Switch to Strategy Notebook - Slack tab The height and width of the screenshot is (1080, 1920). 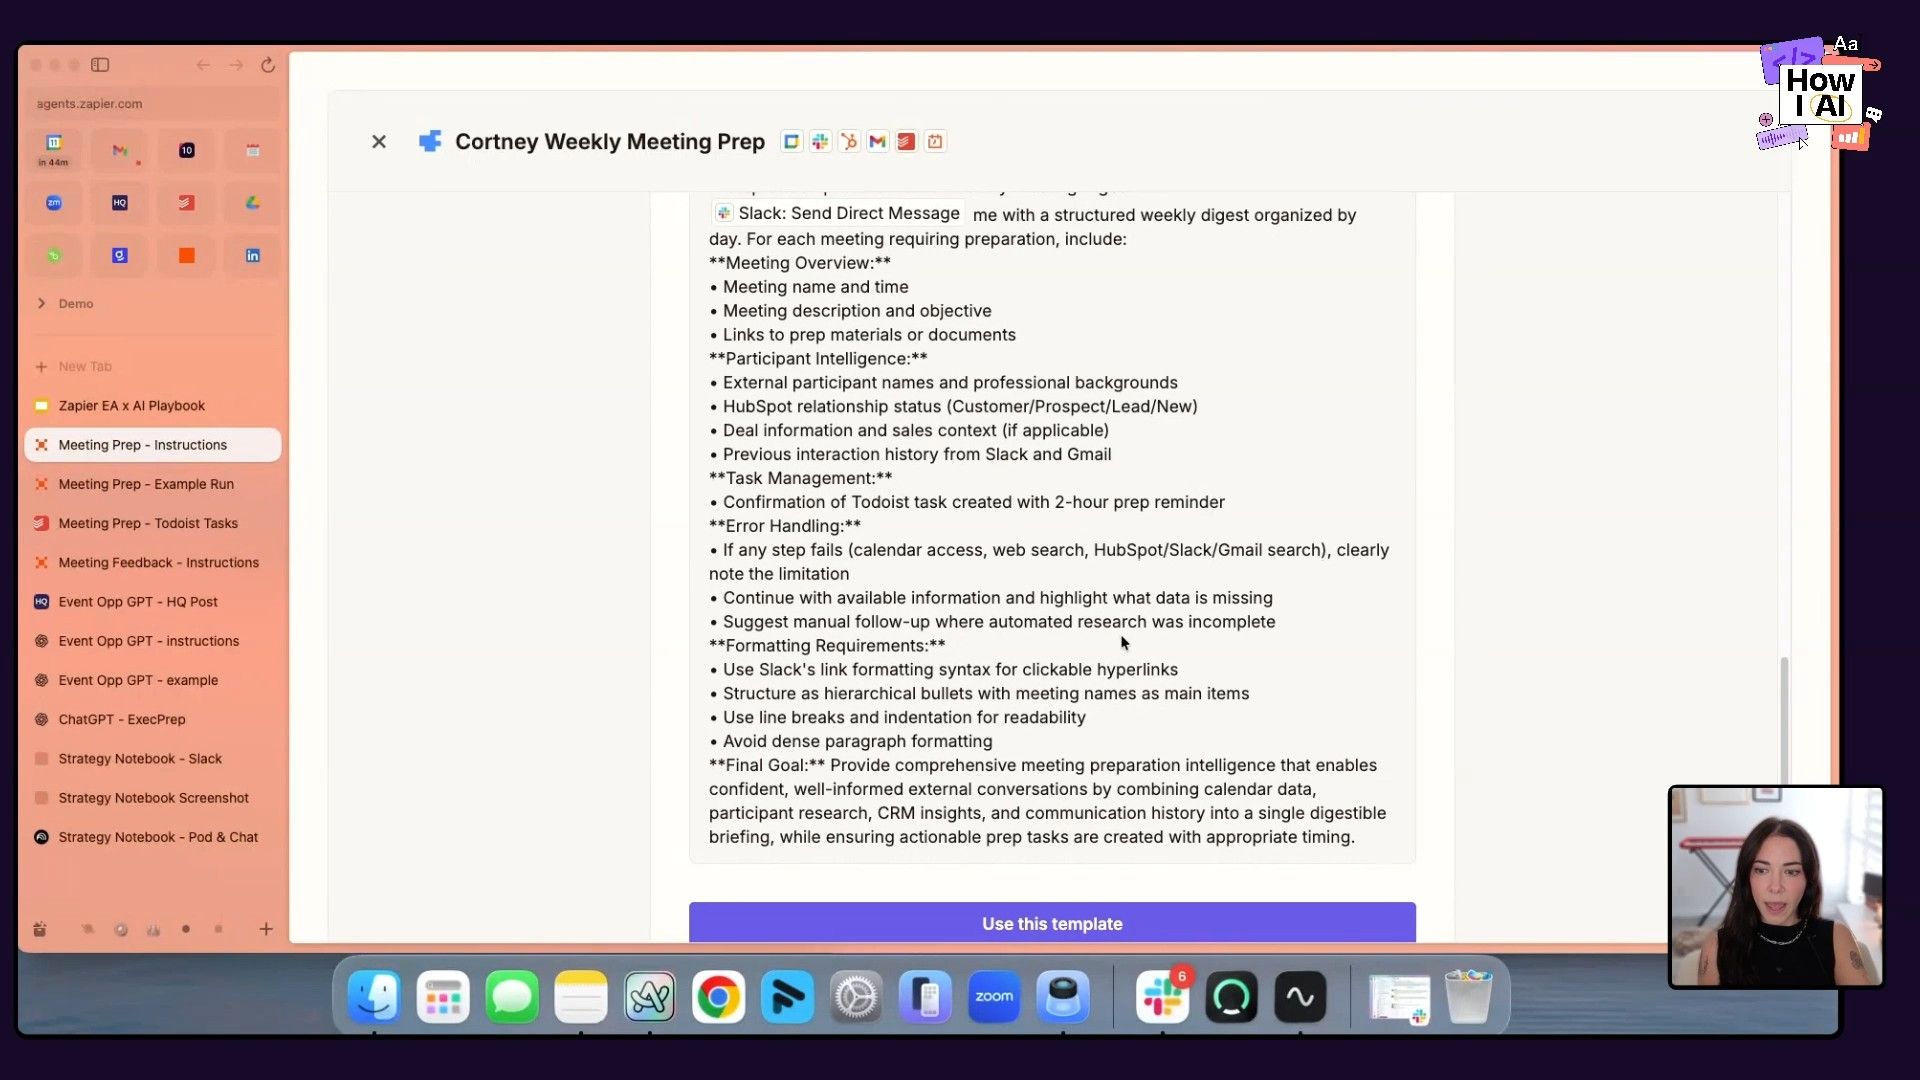click(x=152, y=759)
